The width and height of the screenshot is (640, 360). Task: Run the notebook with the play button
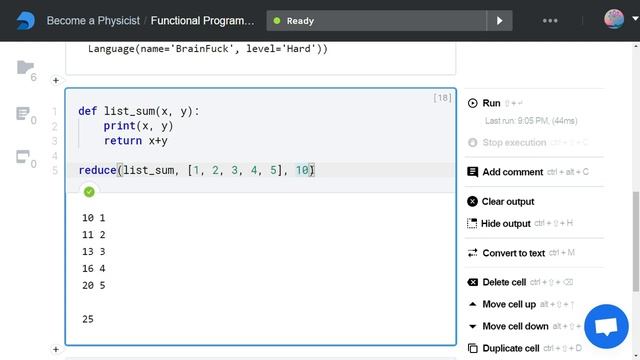[x=500, y=21]
